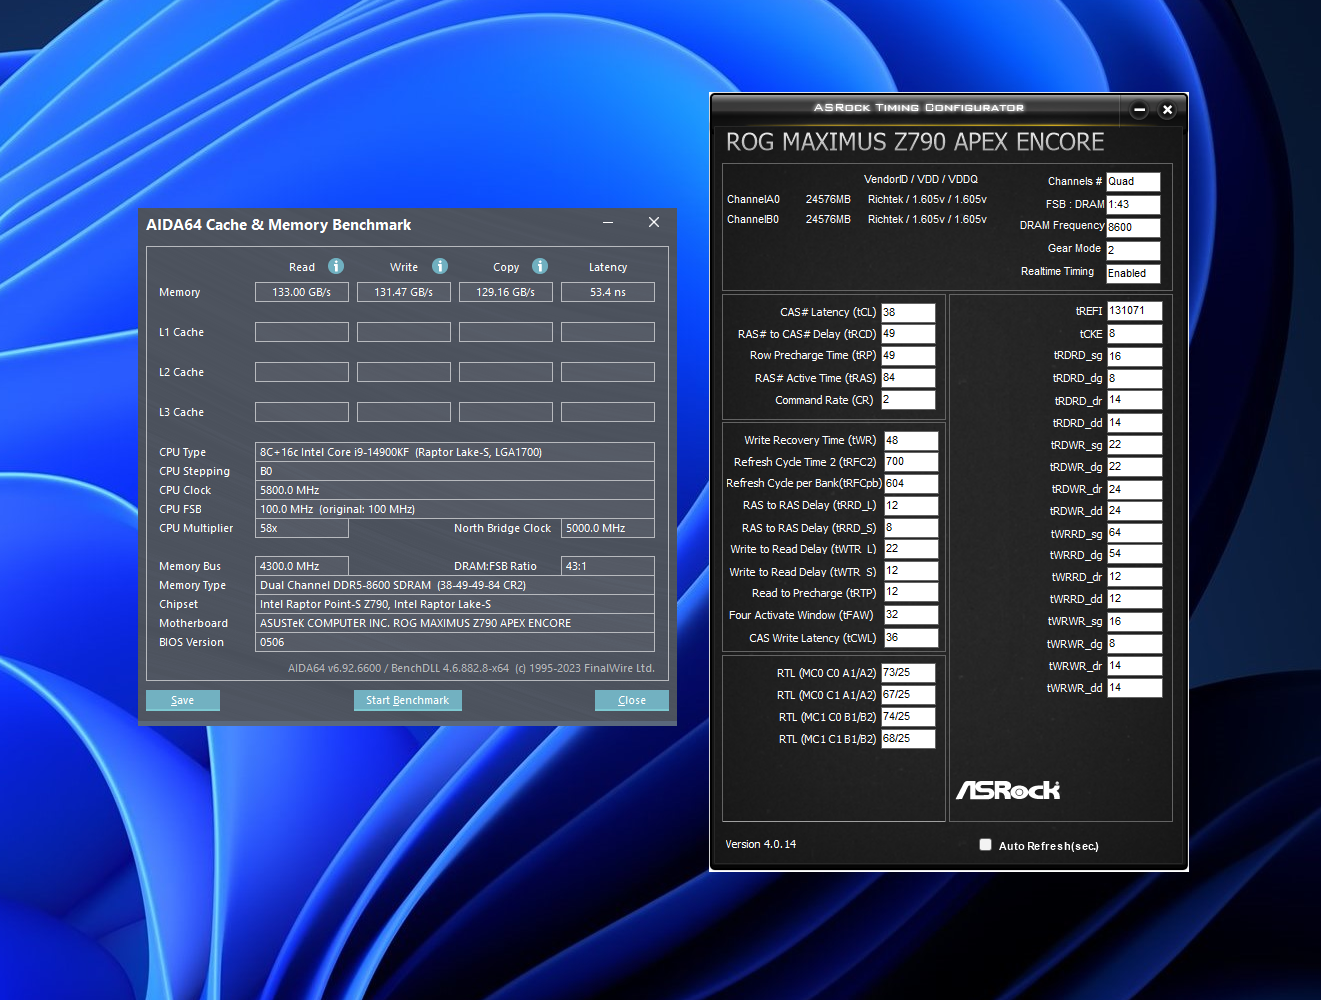This screenshot has height=1000, width=1321.
Task: Minimize the ASRock Timing Configurator window
Action: pyautogui.click(x=1139, y=110)
